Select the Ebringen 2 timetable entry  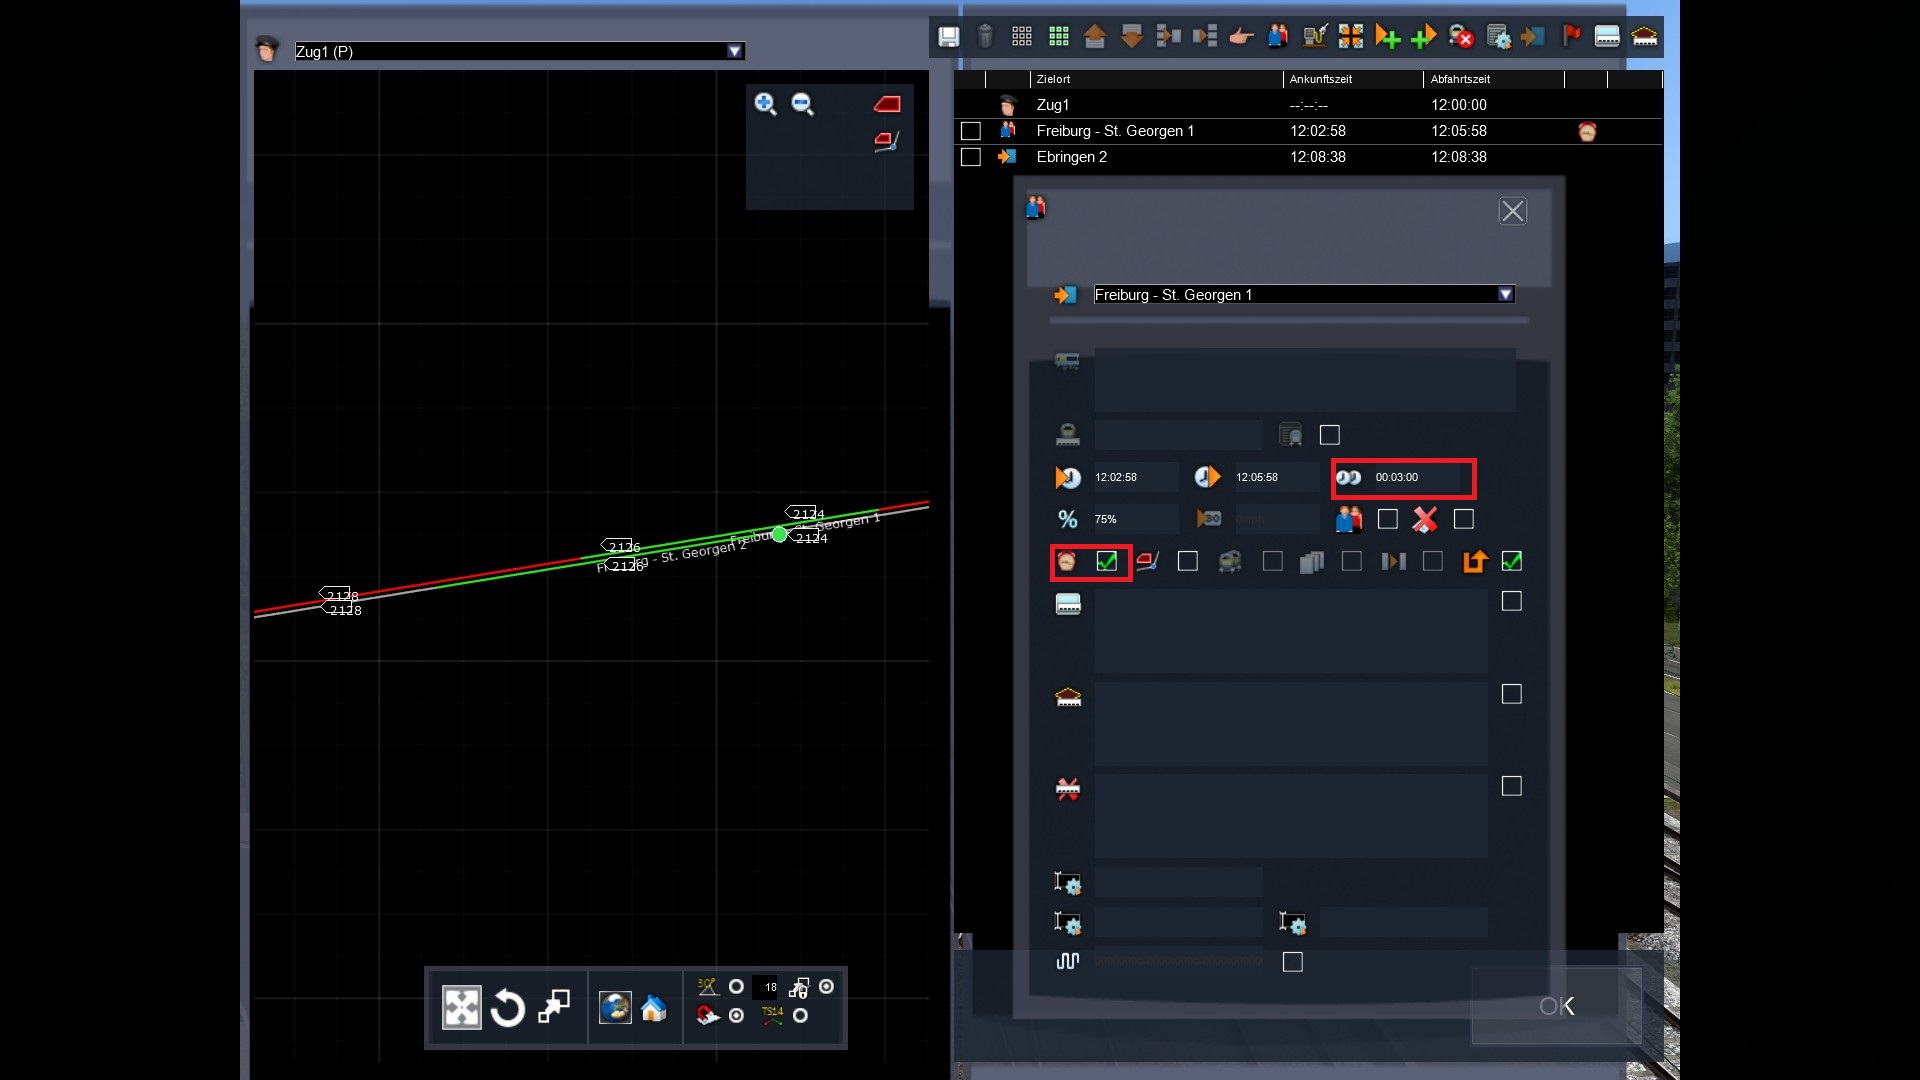[1071, 157]
